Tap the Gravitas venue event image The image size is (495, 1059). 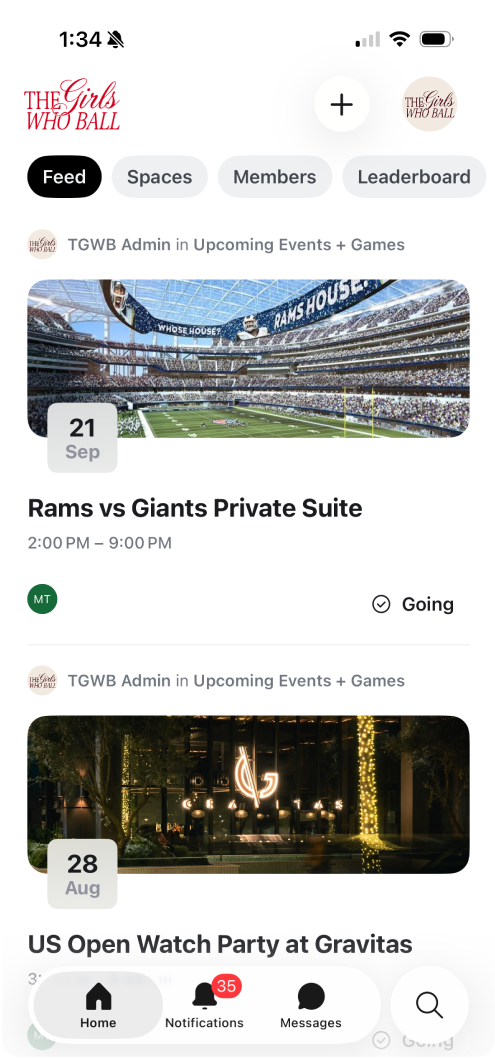coord(249,794)
